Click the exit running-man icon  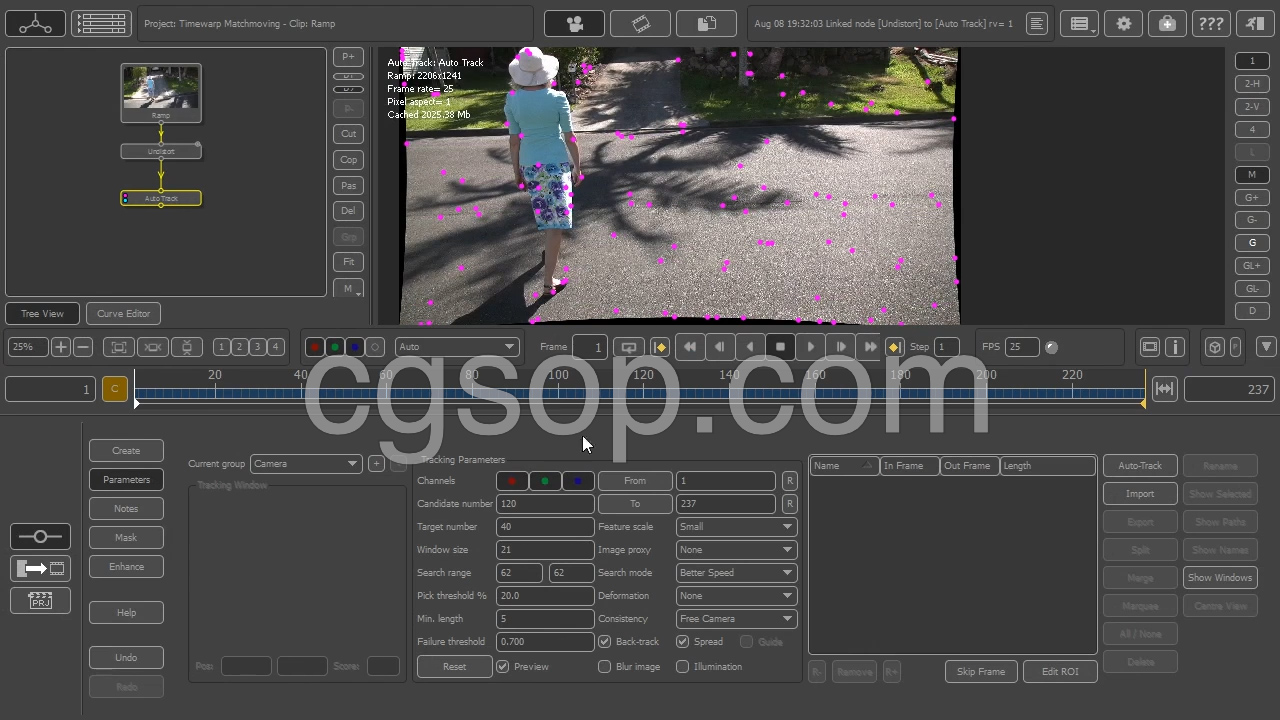[x=1254, y=23]
